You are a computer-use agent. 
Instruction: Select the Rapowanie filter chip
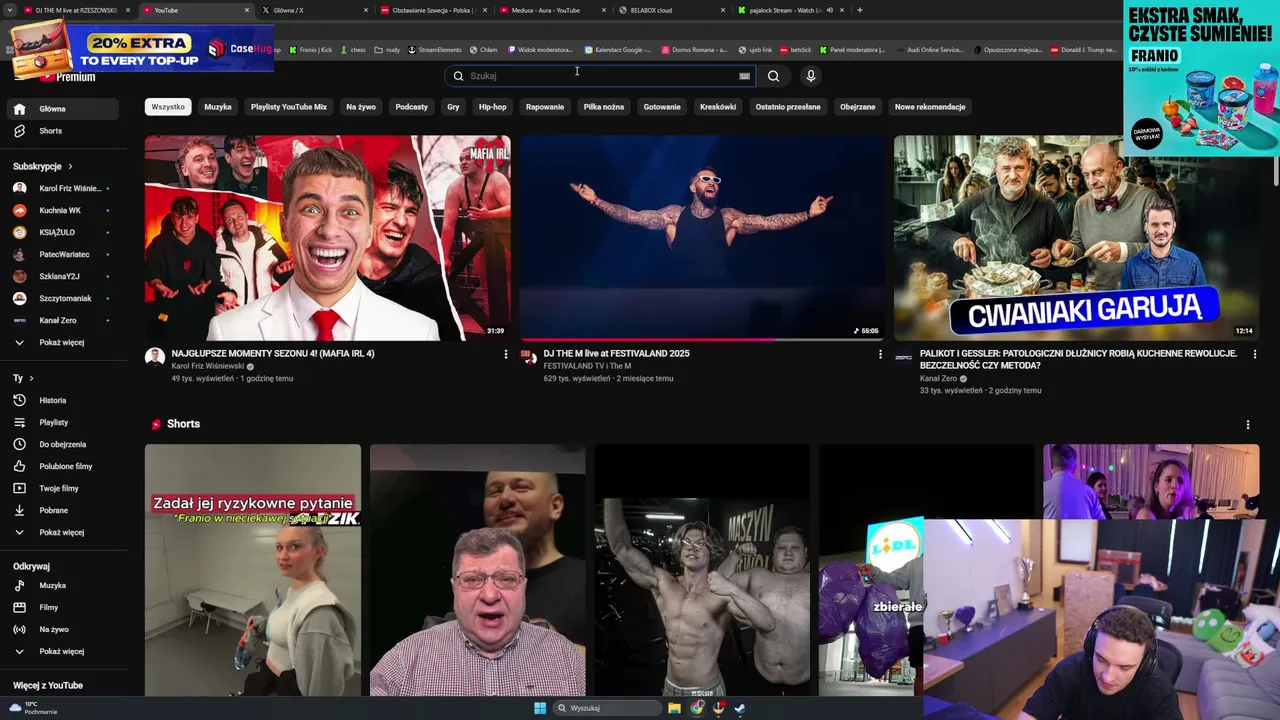[x=545, y=107]
